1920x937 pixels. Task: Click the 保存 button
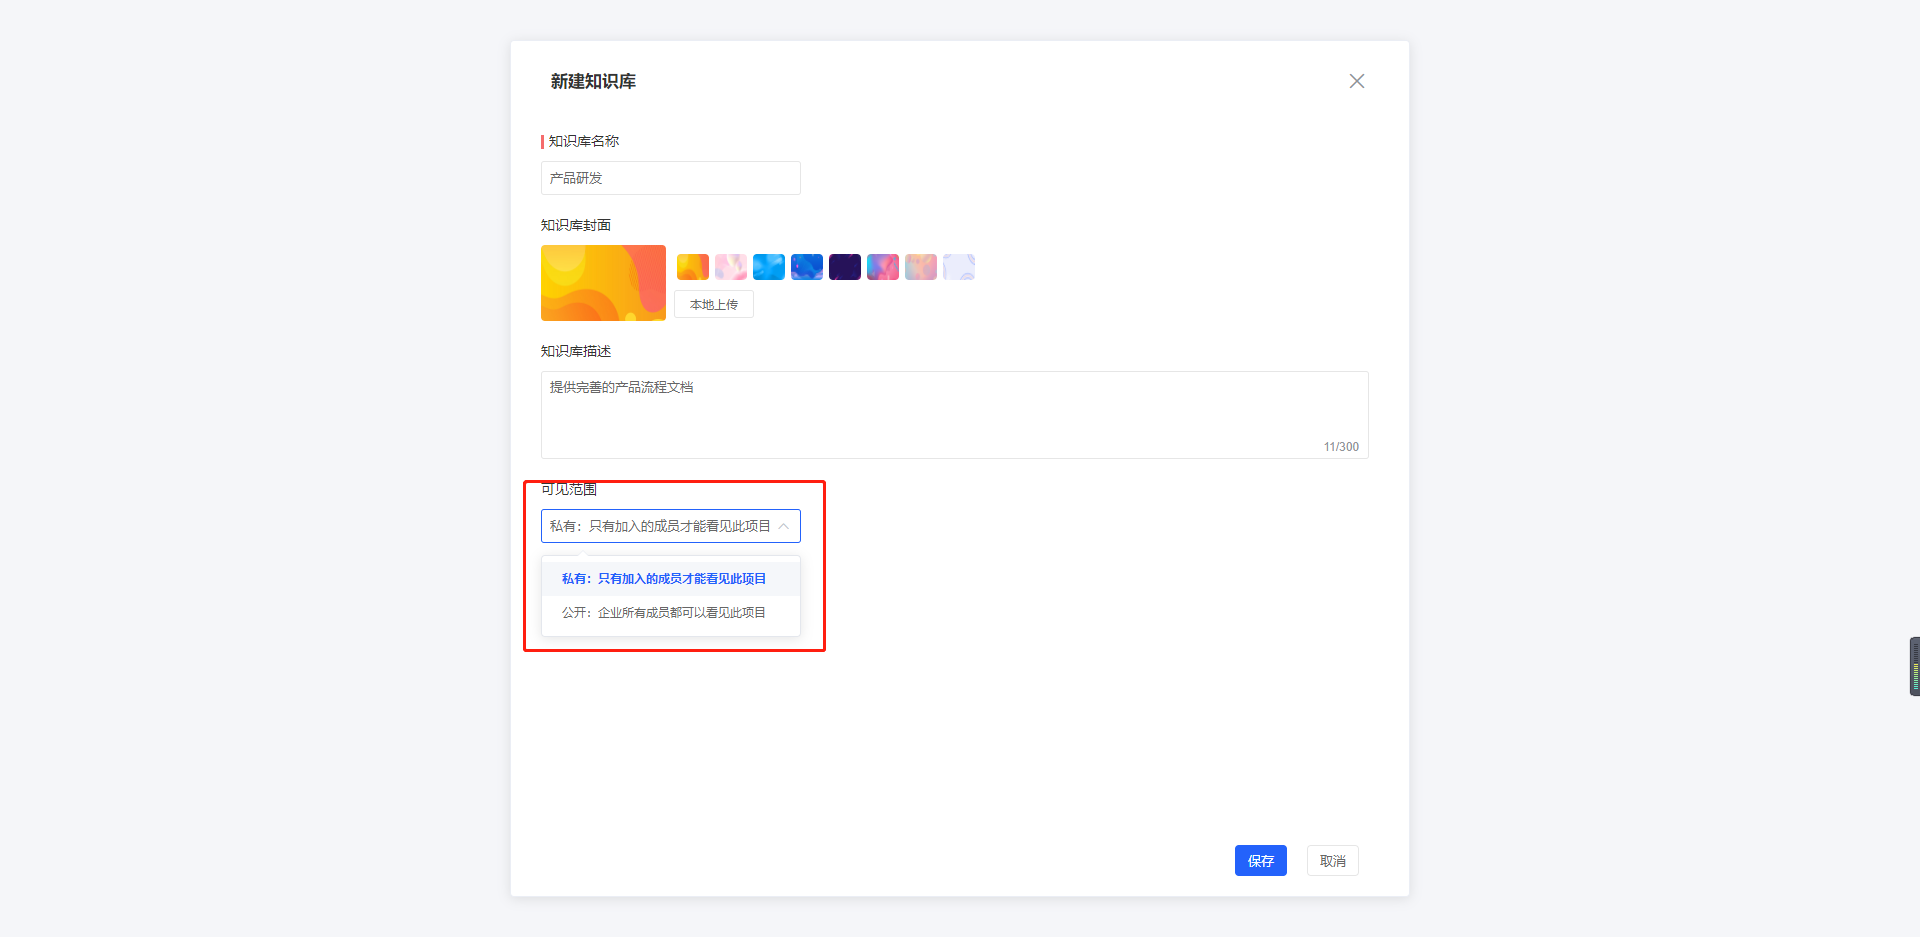[x=1260, y=861]
